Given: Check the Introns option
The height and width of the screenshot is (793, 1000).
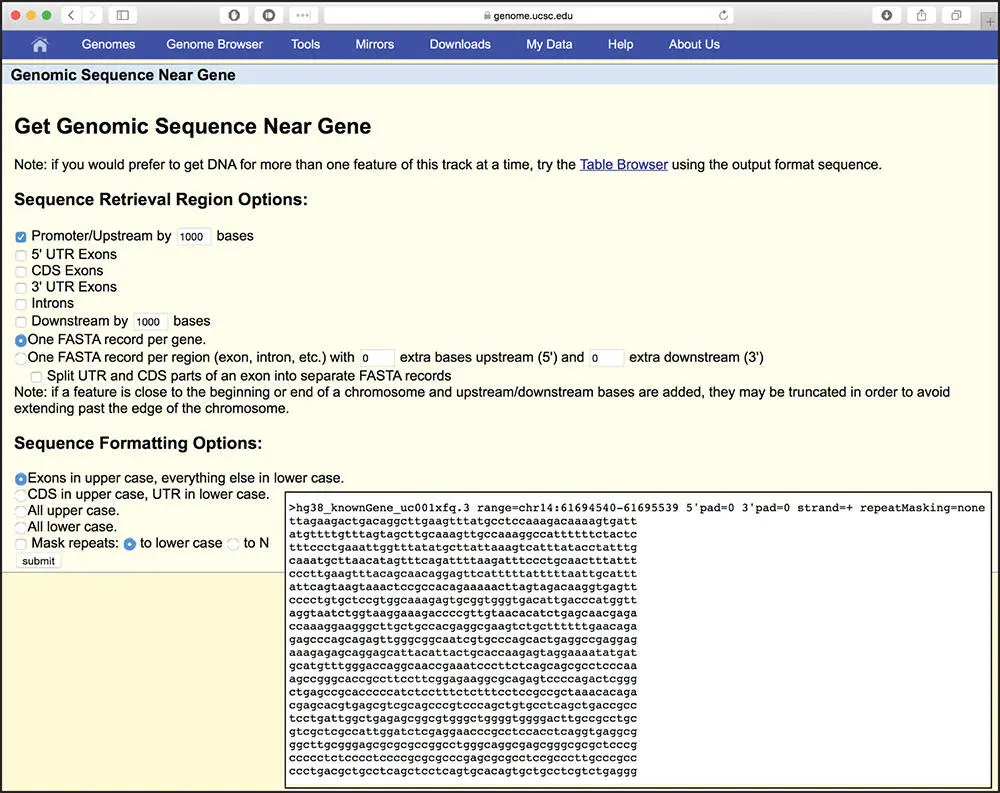Looking at the screenshot, I should point(21,304).
